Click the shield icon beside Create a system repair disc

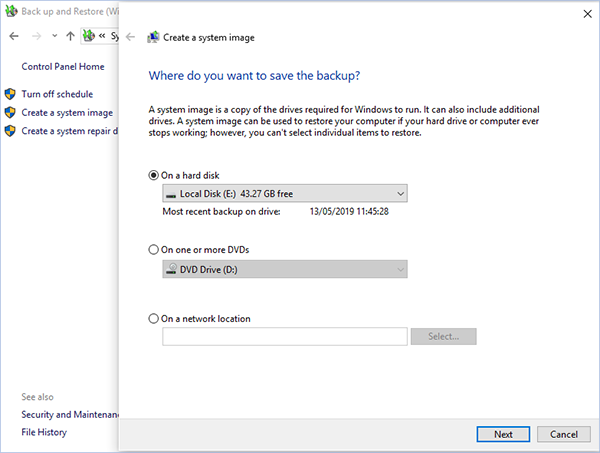(10, 131)
